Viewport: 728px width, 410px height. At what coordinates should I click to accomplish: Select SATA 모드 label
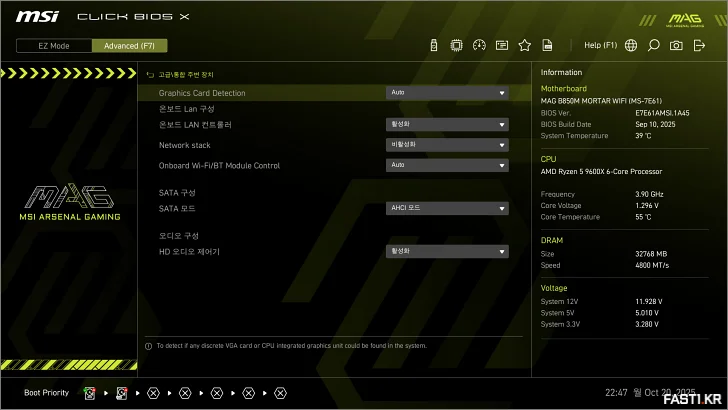177,208
